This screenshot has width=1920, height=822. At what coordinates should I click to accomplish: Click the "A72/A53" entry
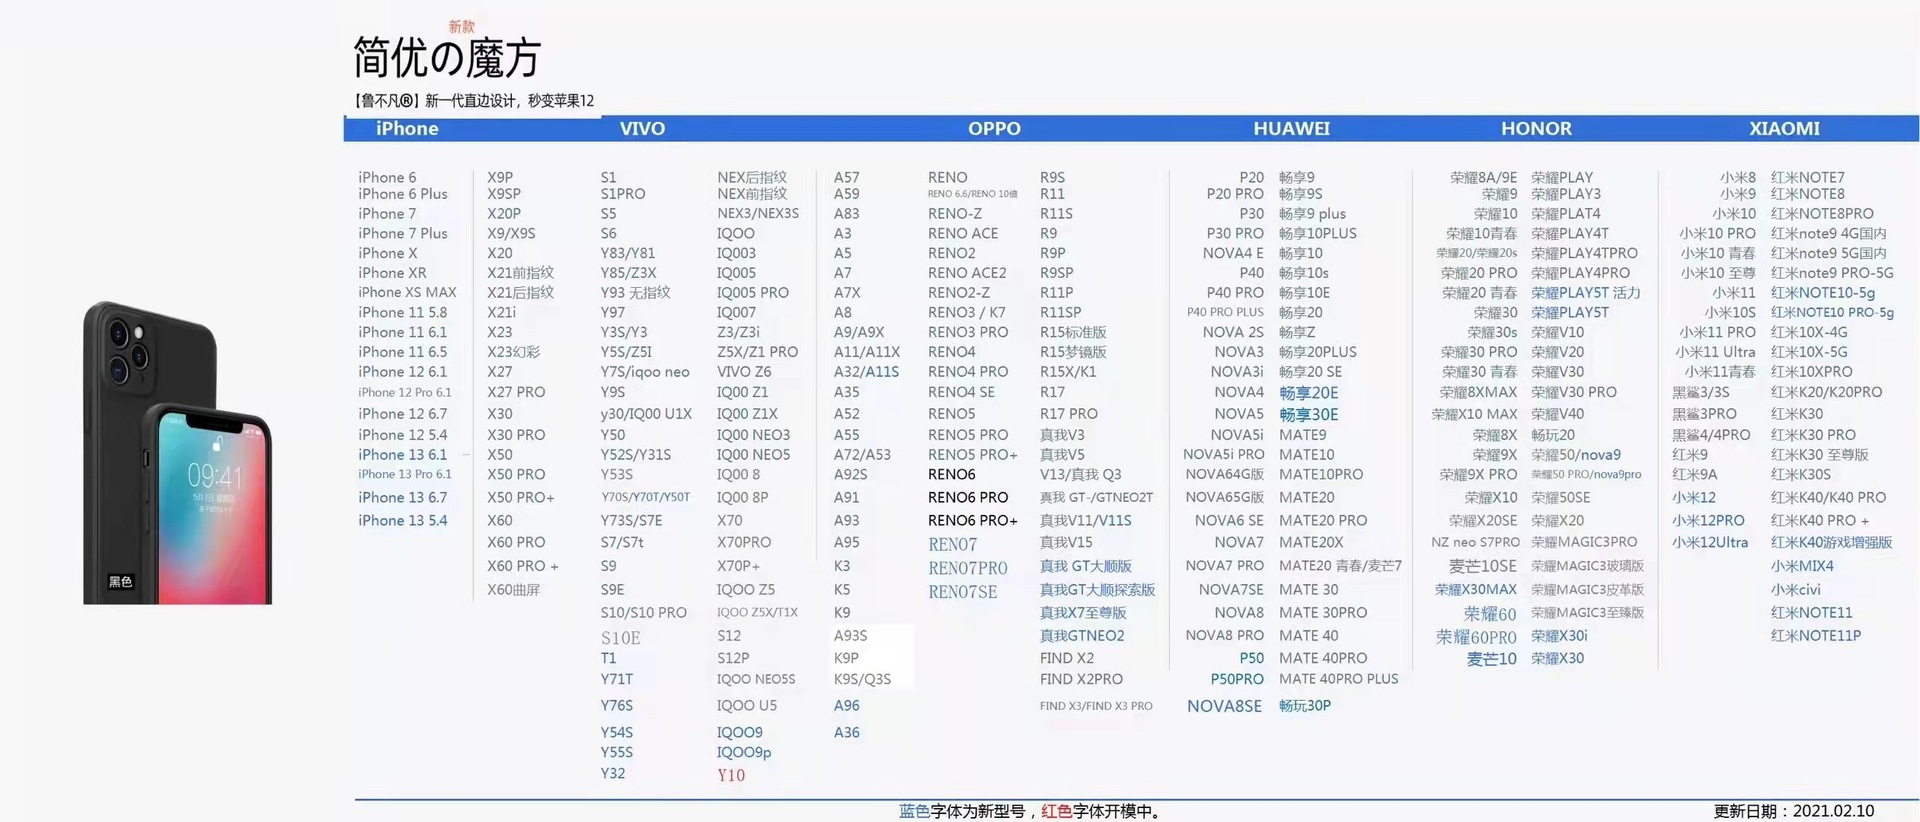coord(862,454)
